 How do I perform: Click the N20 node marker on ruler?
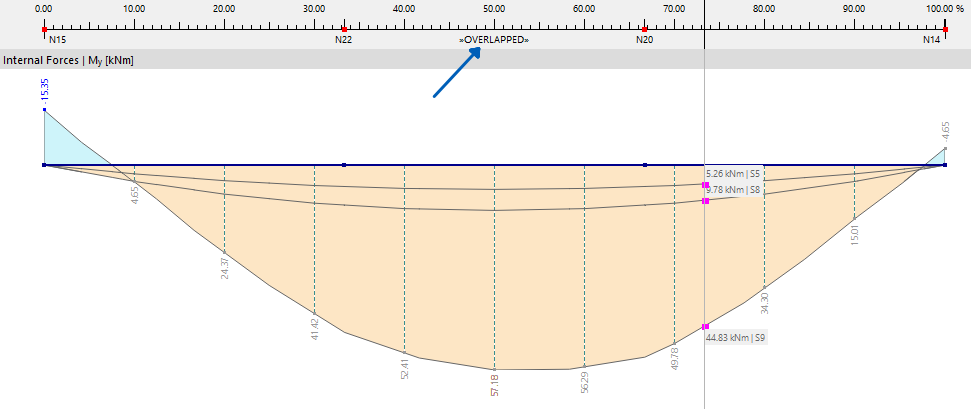645,29
